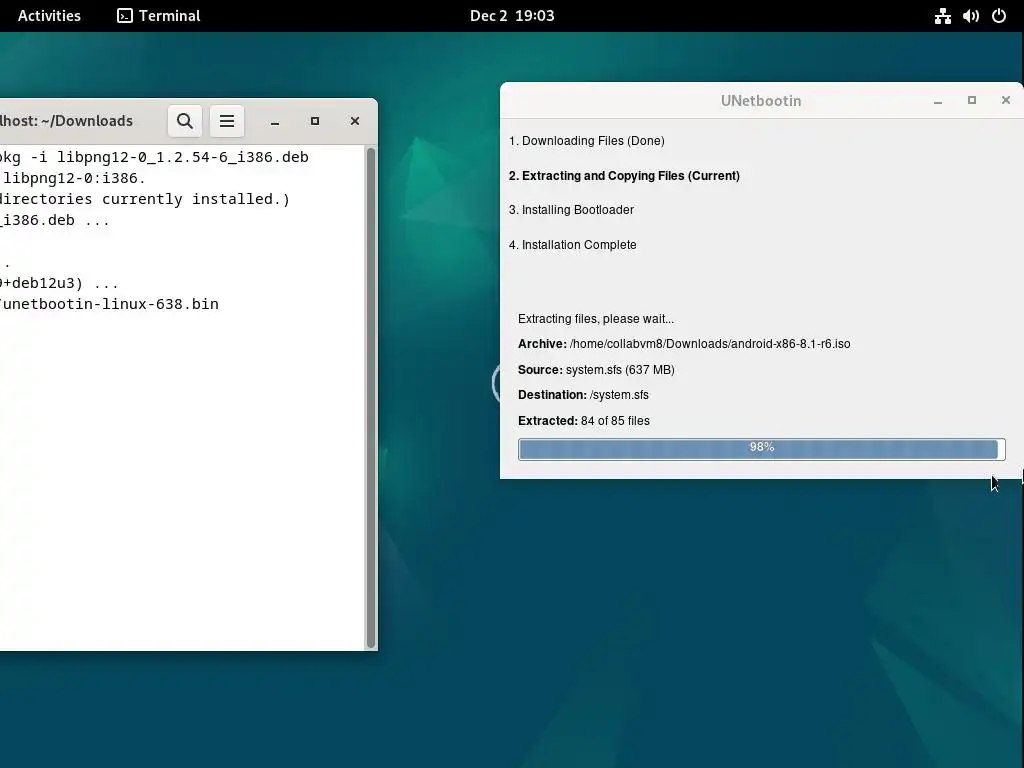Open the volume icon in top bar

click(970, 16)
